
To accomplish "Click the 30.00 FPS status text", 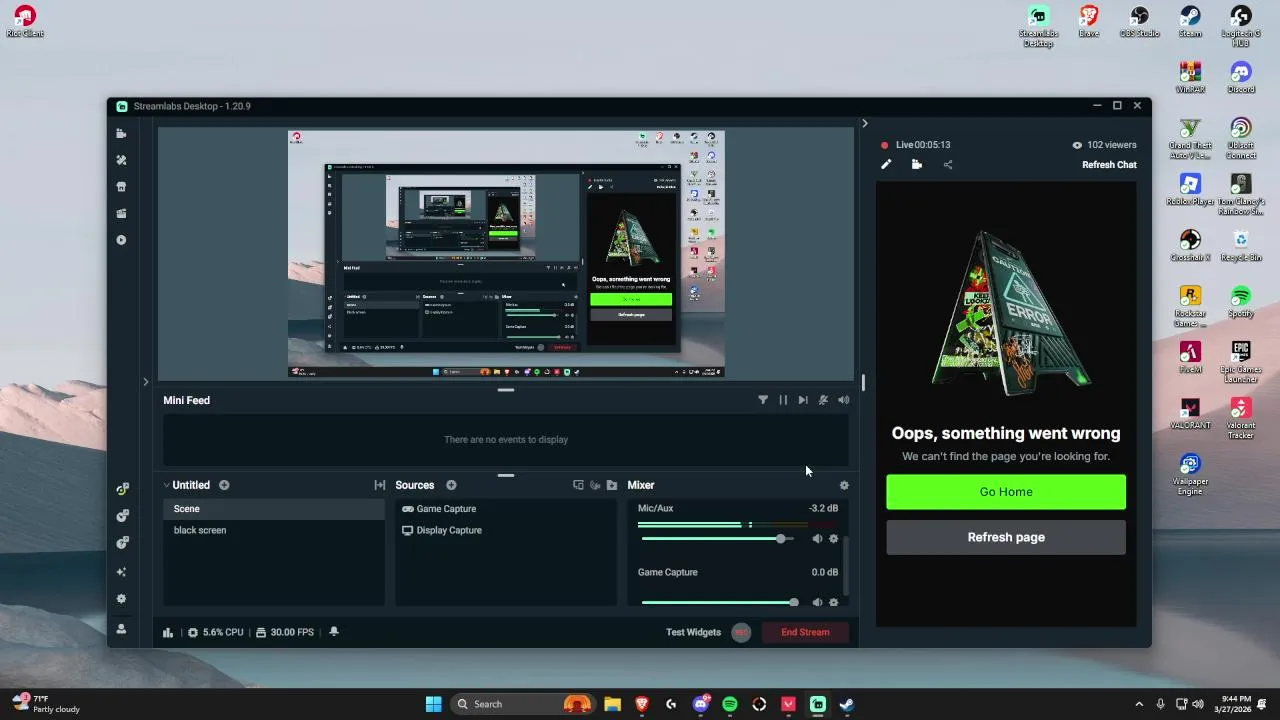I will point(292,632).
